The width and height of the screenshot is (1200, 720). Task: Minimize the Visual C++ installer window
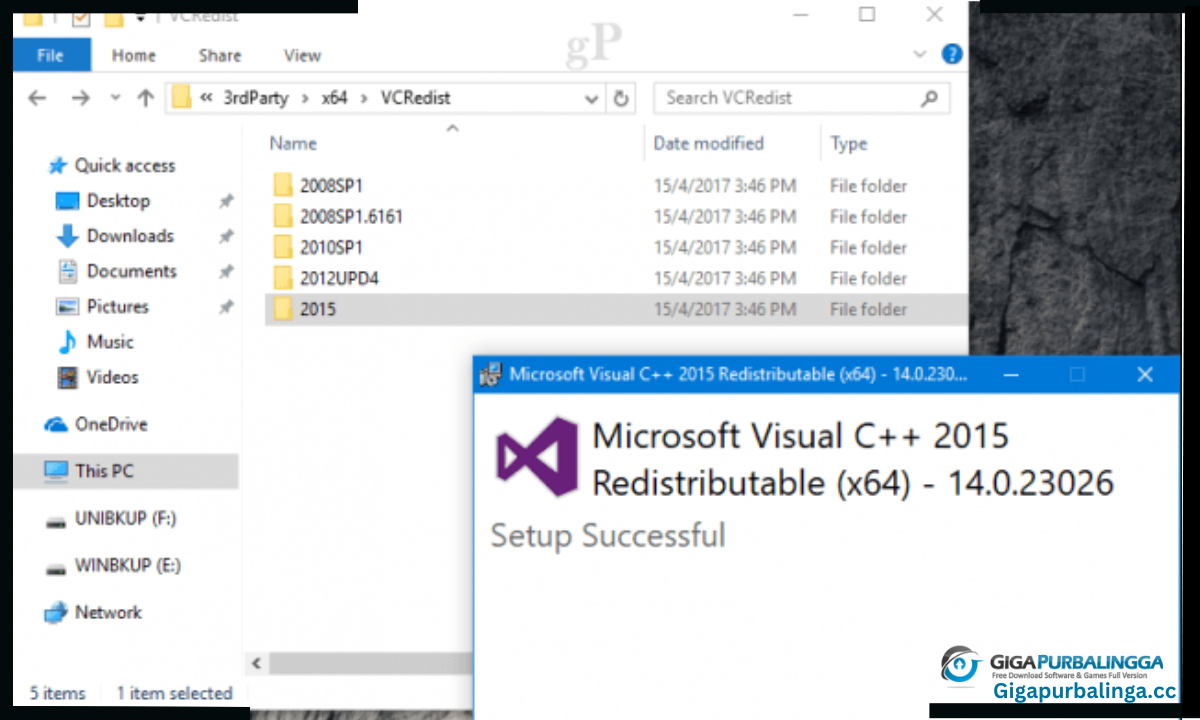click(1012, 375)
